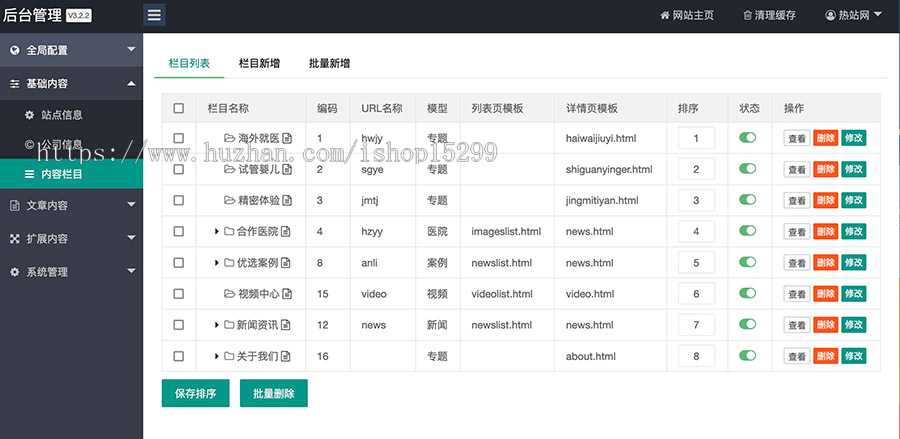Disable the status switch for 新闻资讯
Viewport: 900px width, 439px height.
(747, 324)
